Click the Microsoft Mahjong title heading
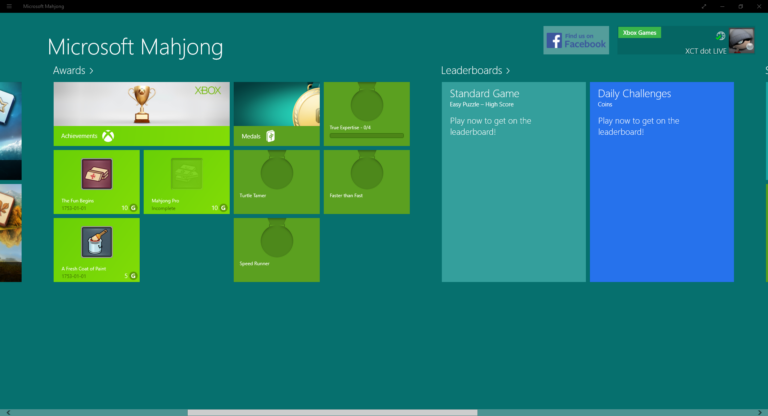768x416 pixels. pos(135,48)
